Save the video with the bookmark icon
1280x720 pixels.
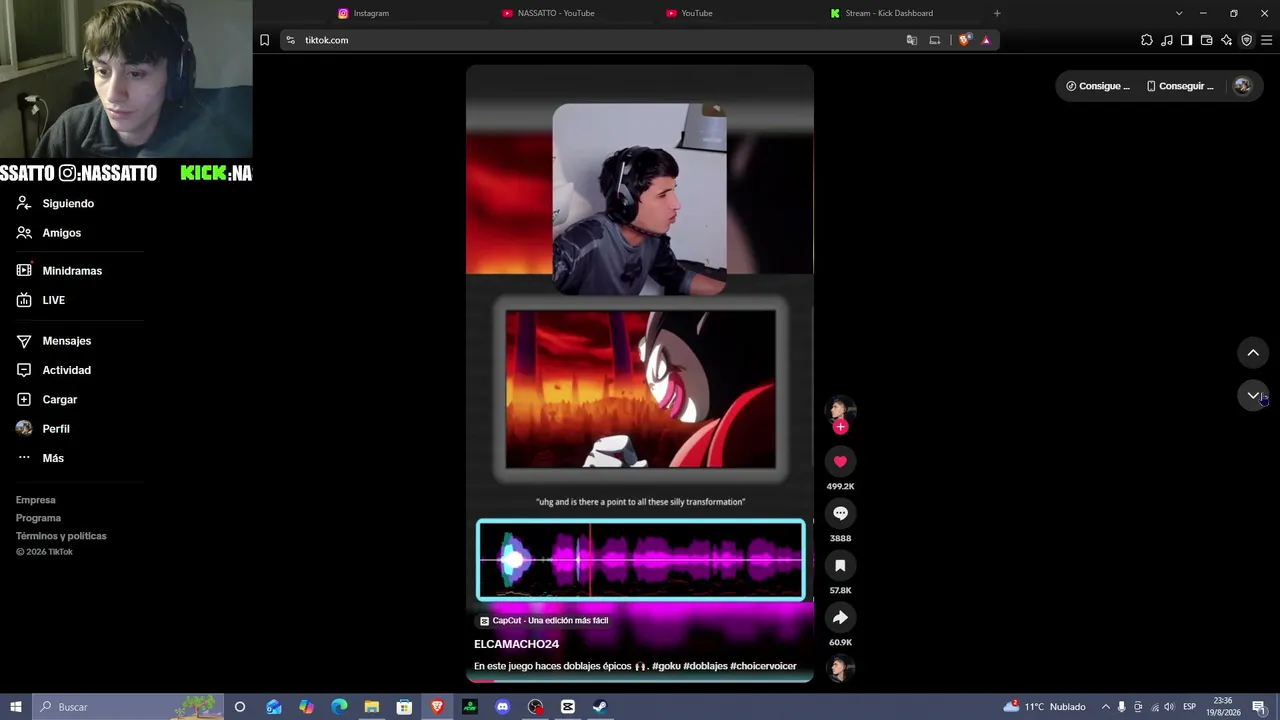[840, 565]
